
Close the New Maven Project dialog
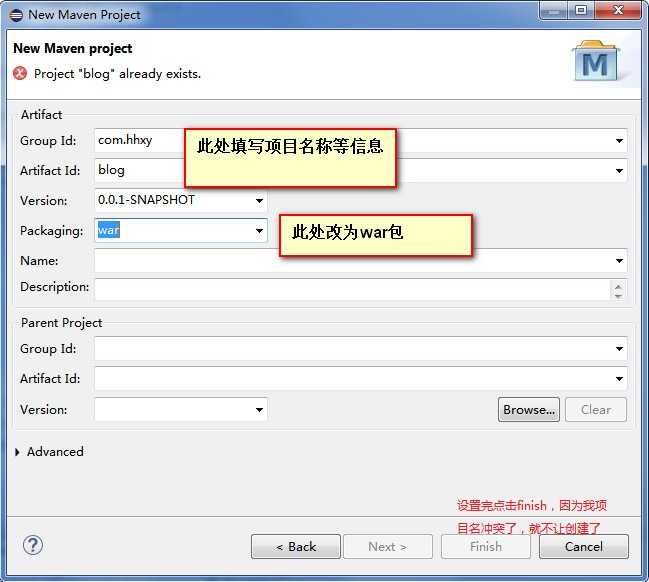(618, 10)
